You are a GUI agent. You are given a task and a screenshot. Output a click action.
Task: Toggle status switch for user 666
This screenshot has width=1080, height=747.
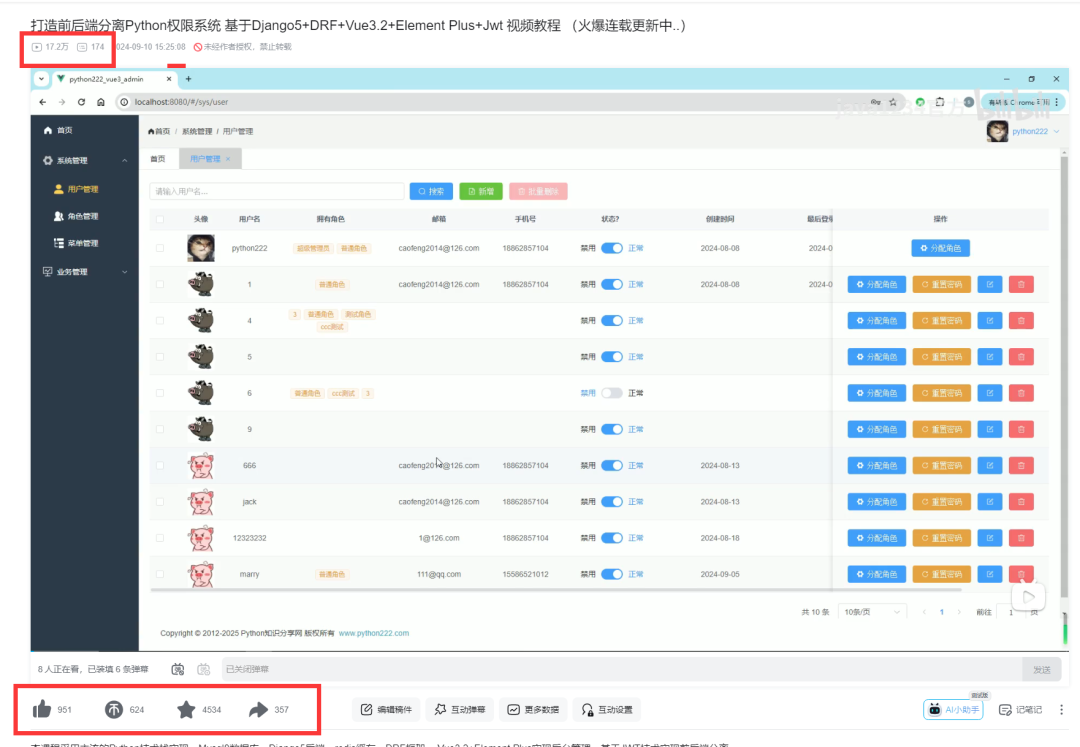pyautogui.click(x=612, y=465)
